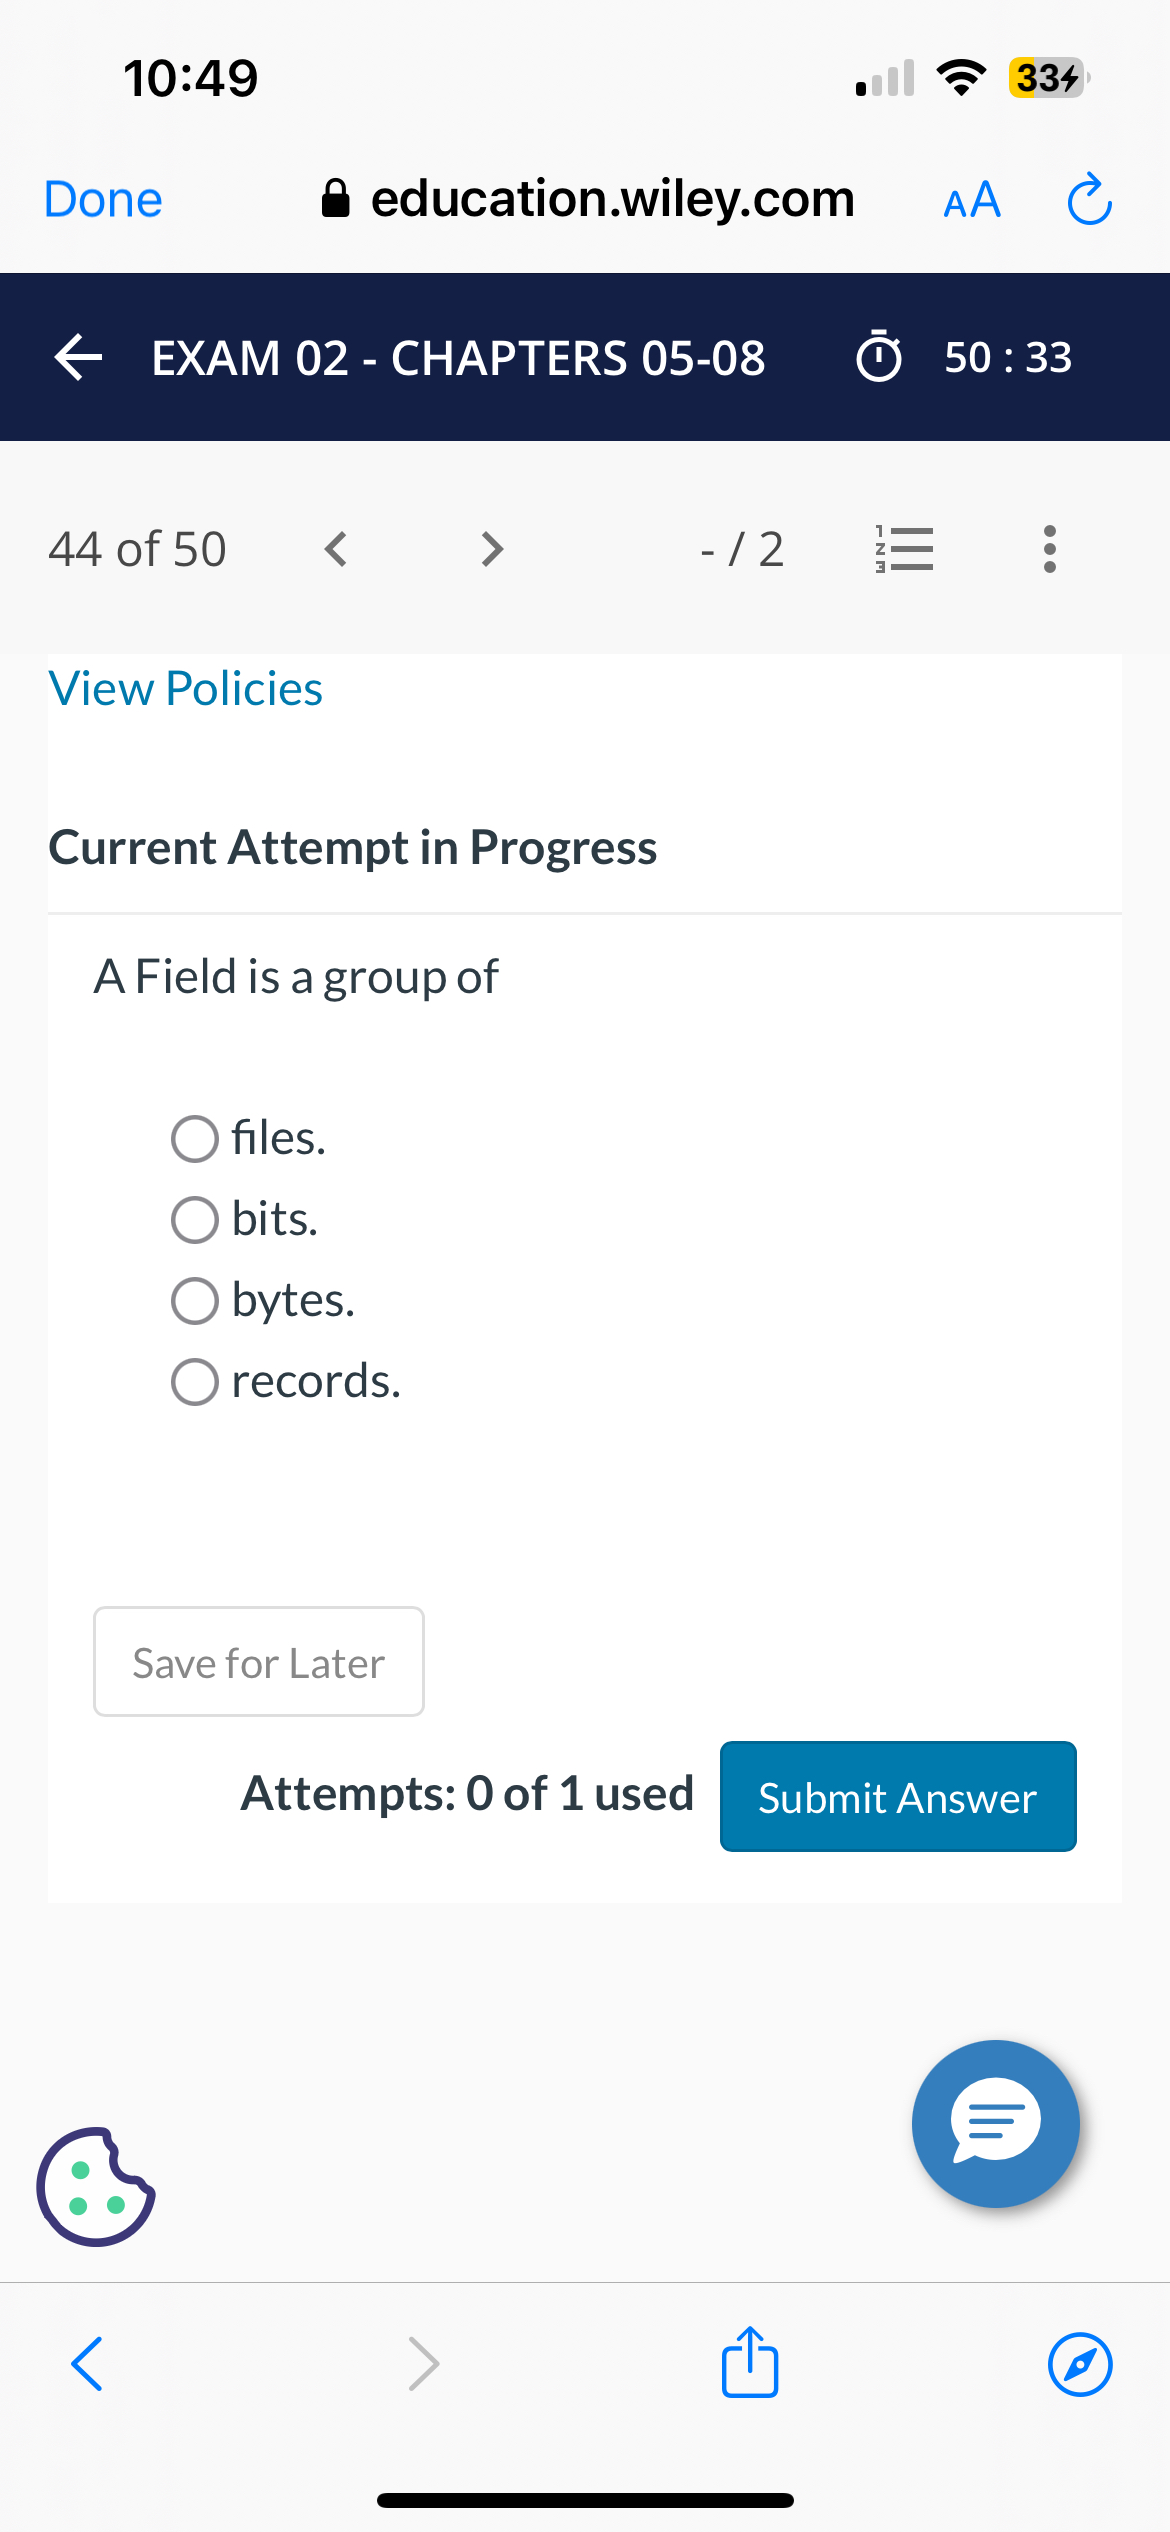Screen dimensions: 1170x2532
Task: Choose 'records.' as the answer
Action: click(x=195, y=1381)
